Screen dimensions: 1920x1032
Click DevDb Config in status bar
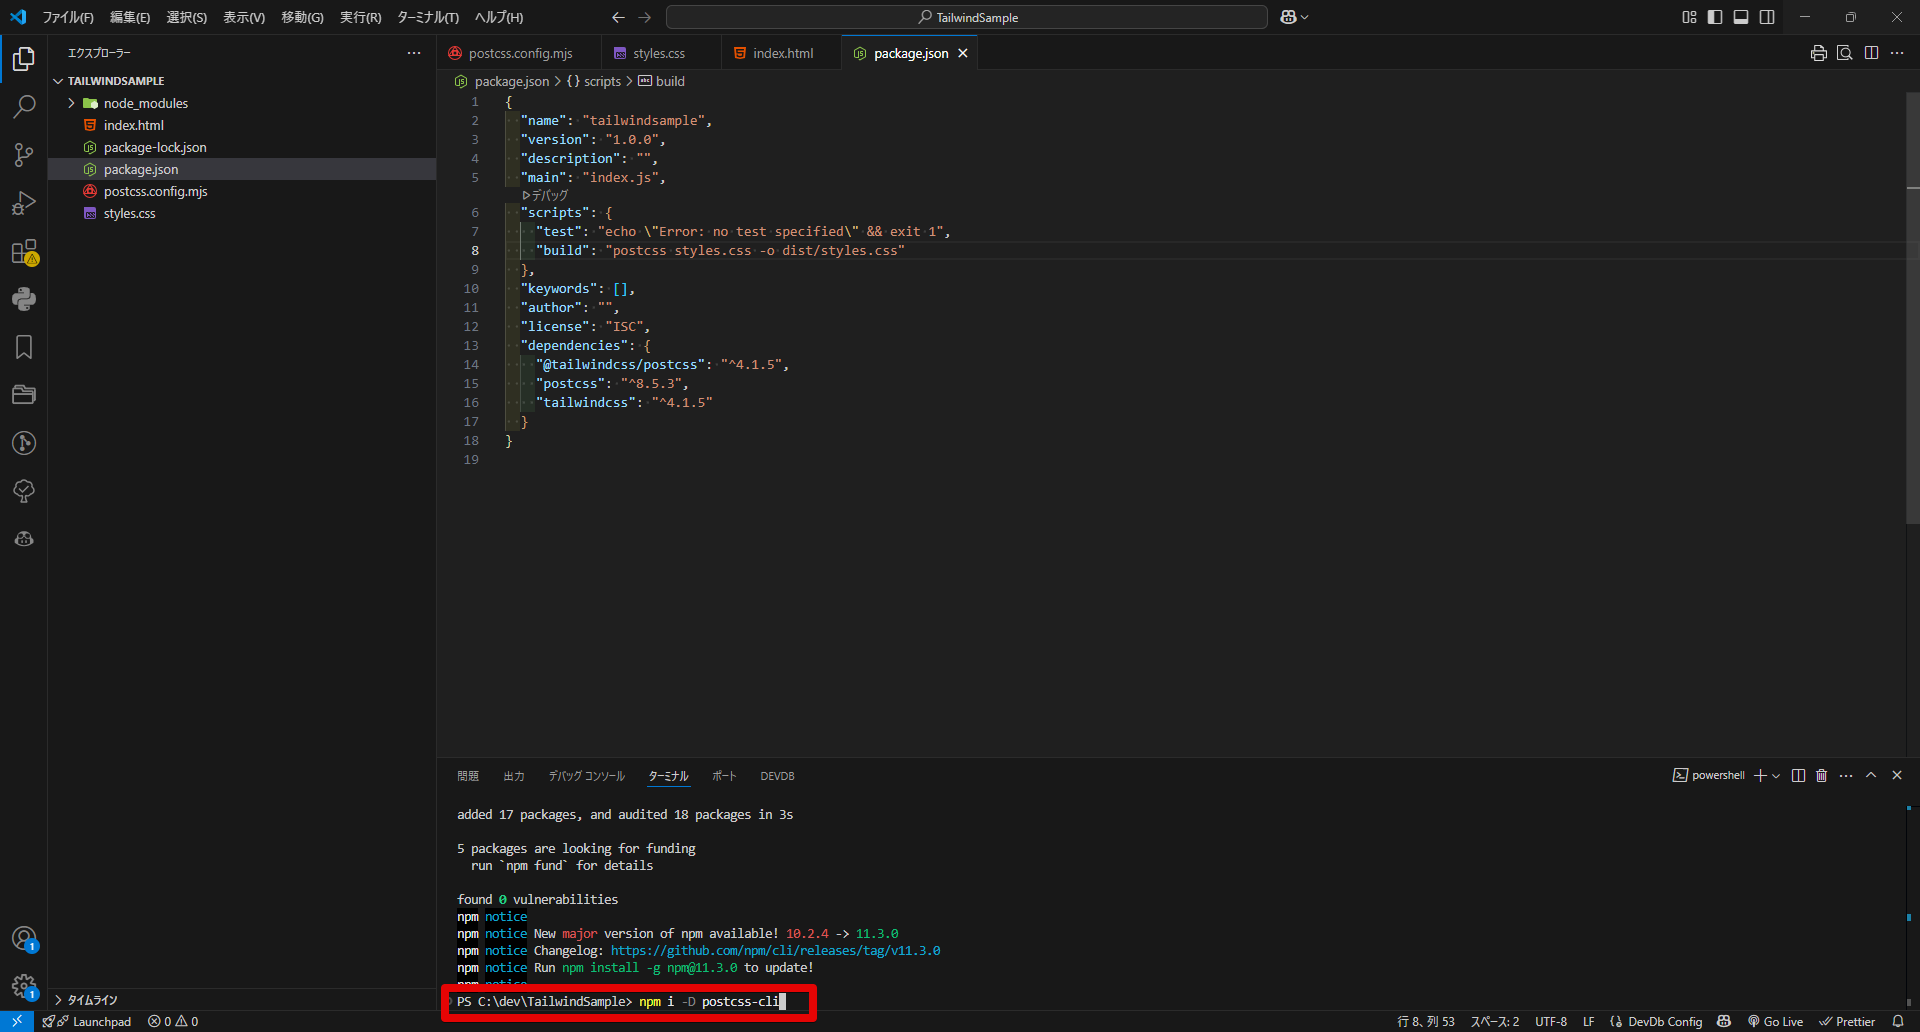click(x=1656, y=1021)
